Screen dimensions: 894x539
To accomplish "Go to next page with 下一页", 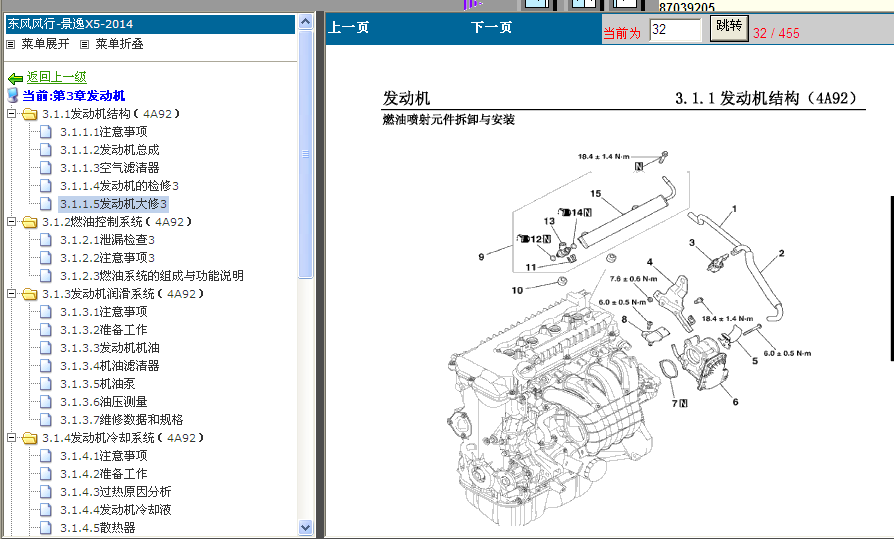I will (x=491, y=27).
